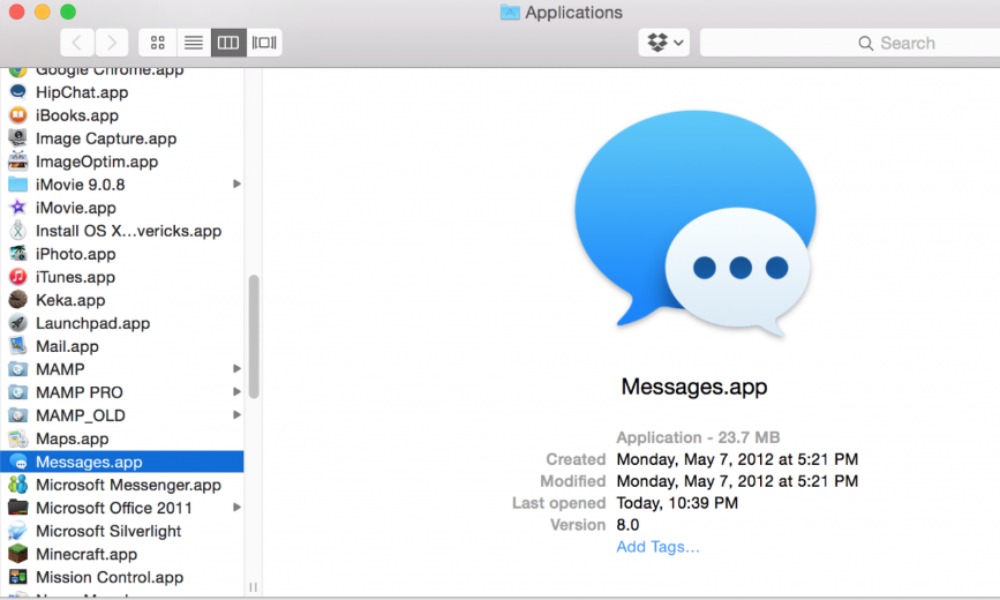The image size is (1000, 600).
Task: Expand the MAMP folder arrow
Action: click(x=237, y=369)
